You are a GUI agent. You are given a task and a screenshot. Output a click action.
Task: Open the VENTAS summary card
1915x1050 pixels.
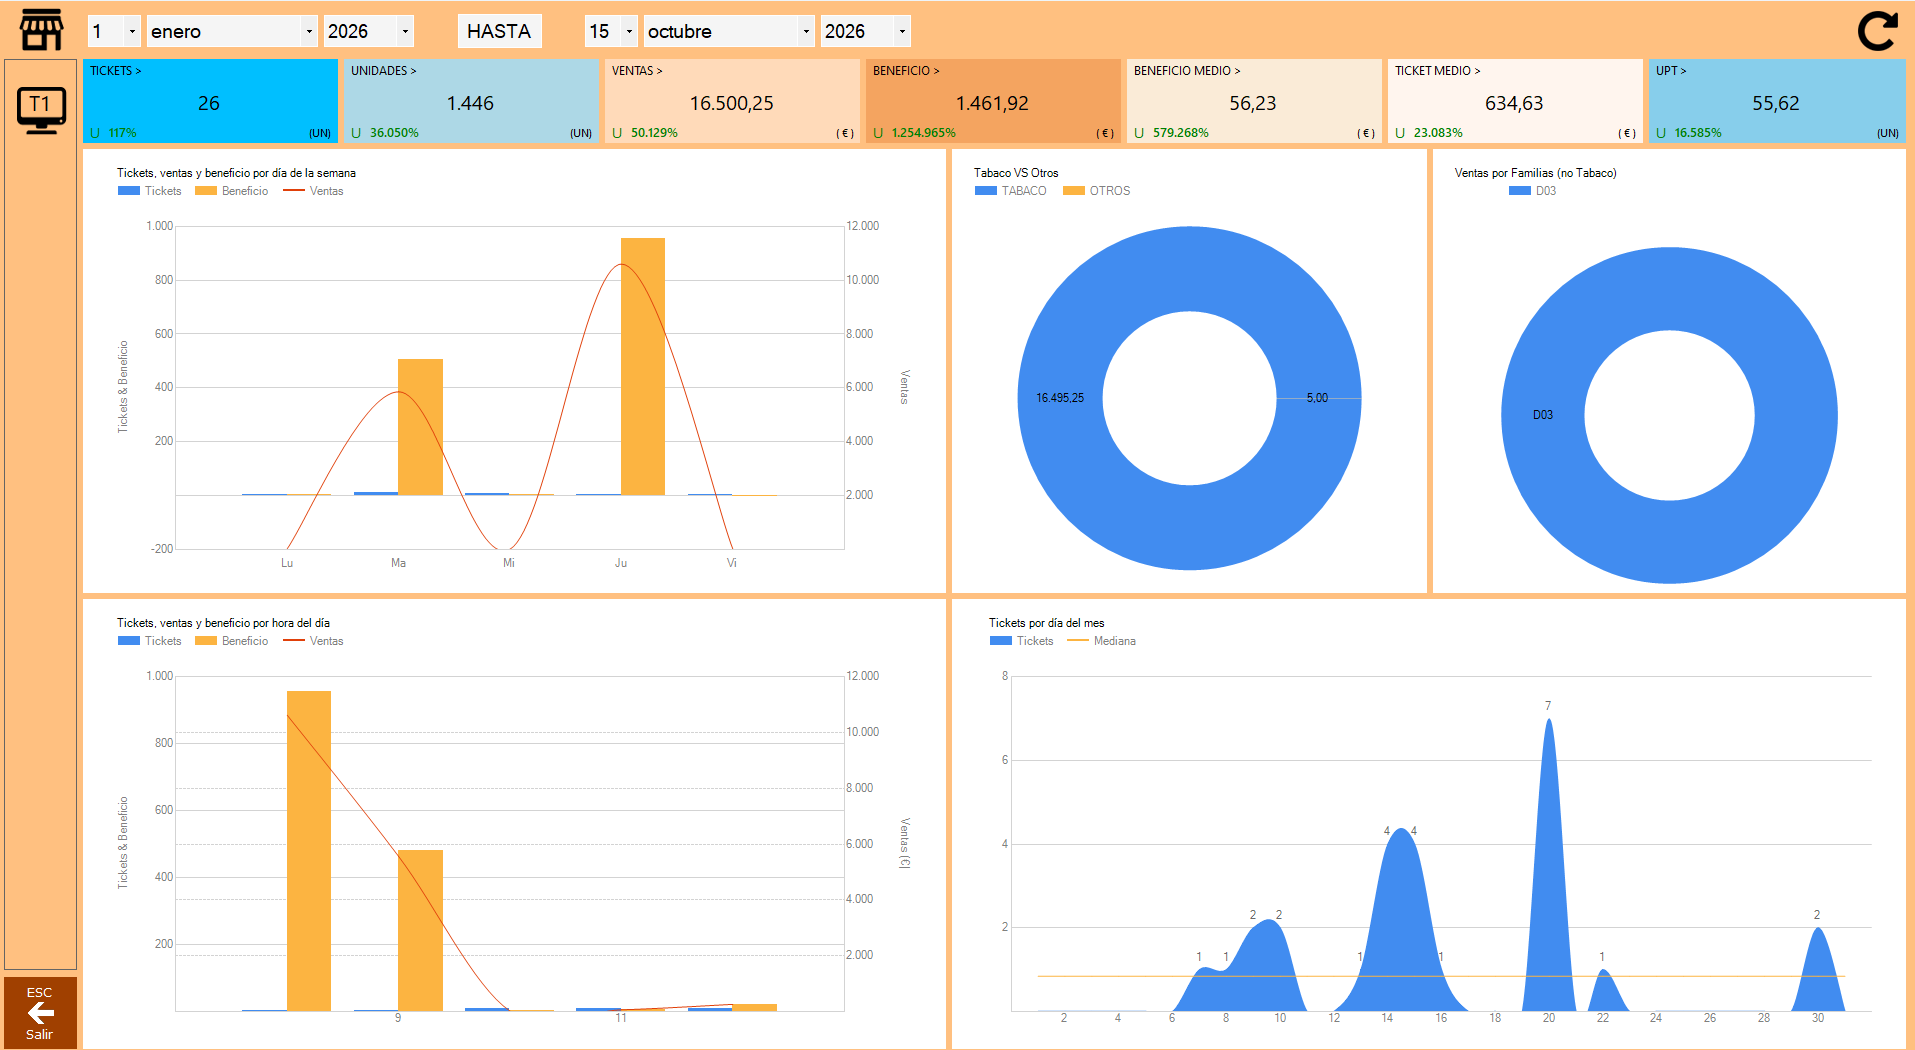732,101
